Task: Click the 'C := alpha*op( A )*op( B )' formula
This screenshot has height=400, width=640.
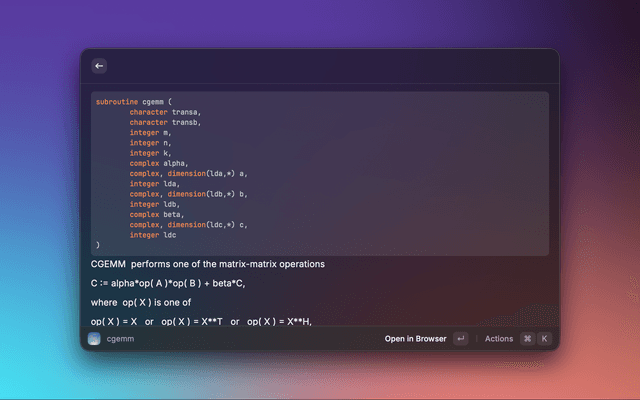Action: point(167,283)
